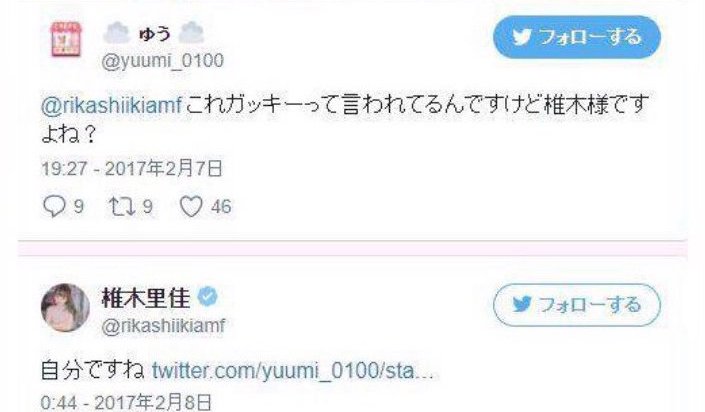Click the Twitter bird in blue follow button
The width and height of the screenshot is (705, 412).
pyautogui.click(x=522, y=37)
